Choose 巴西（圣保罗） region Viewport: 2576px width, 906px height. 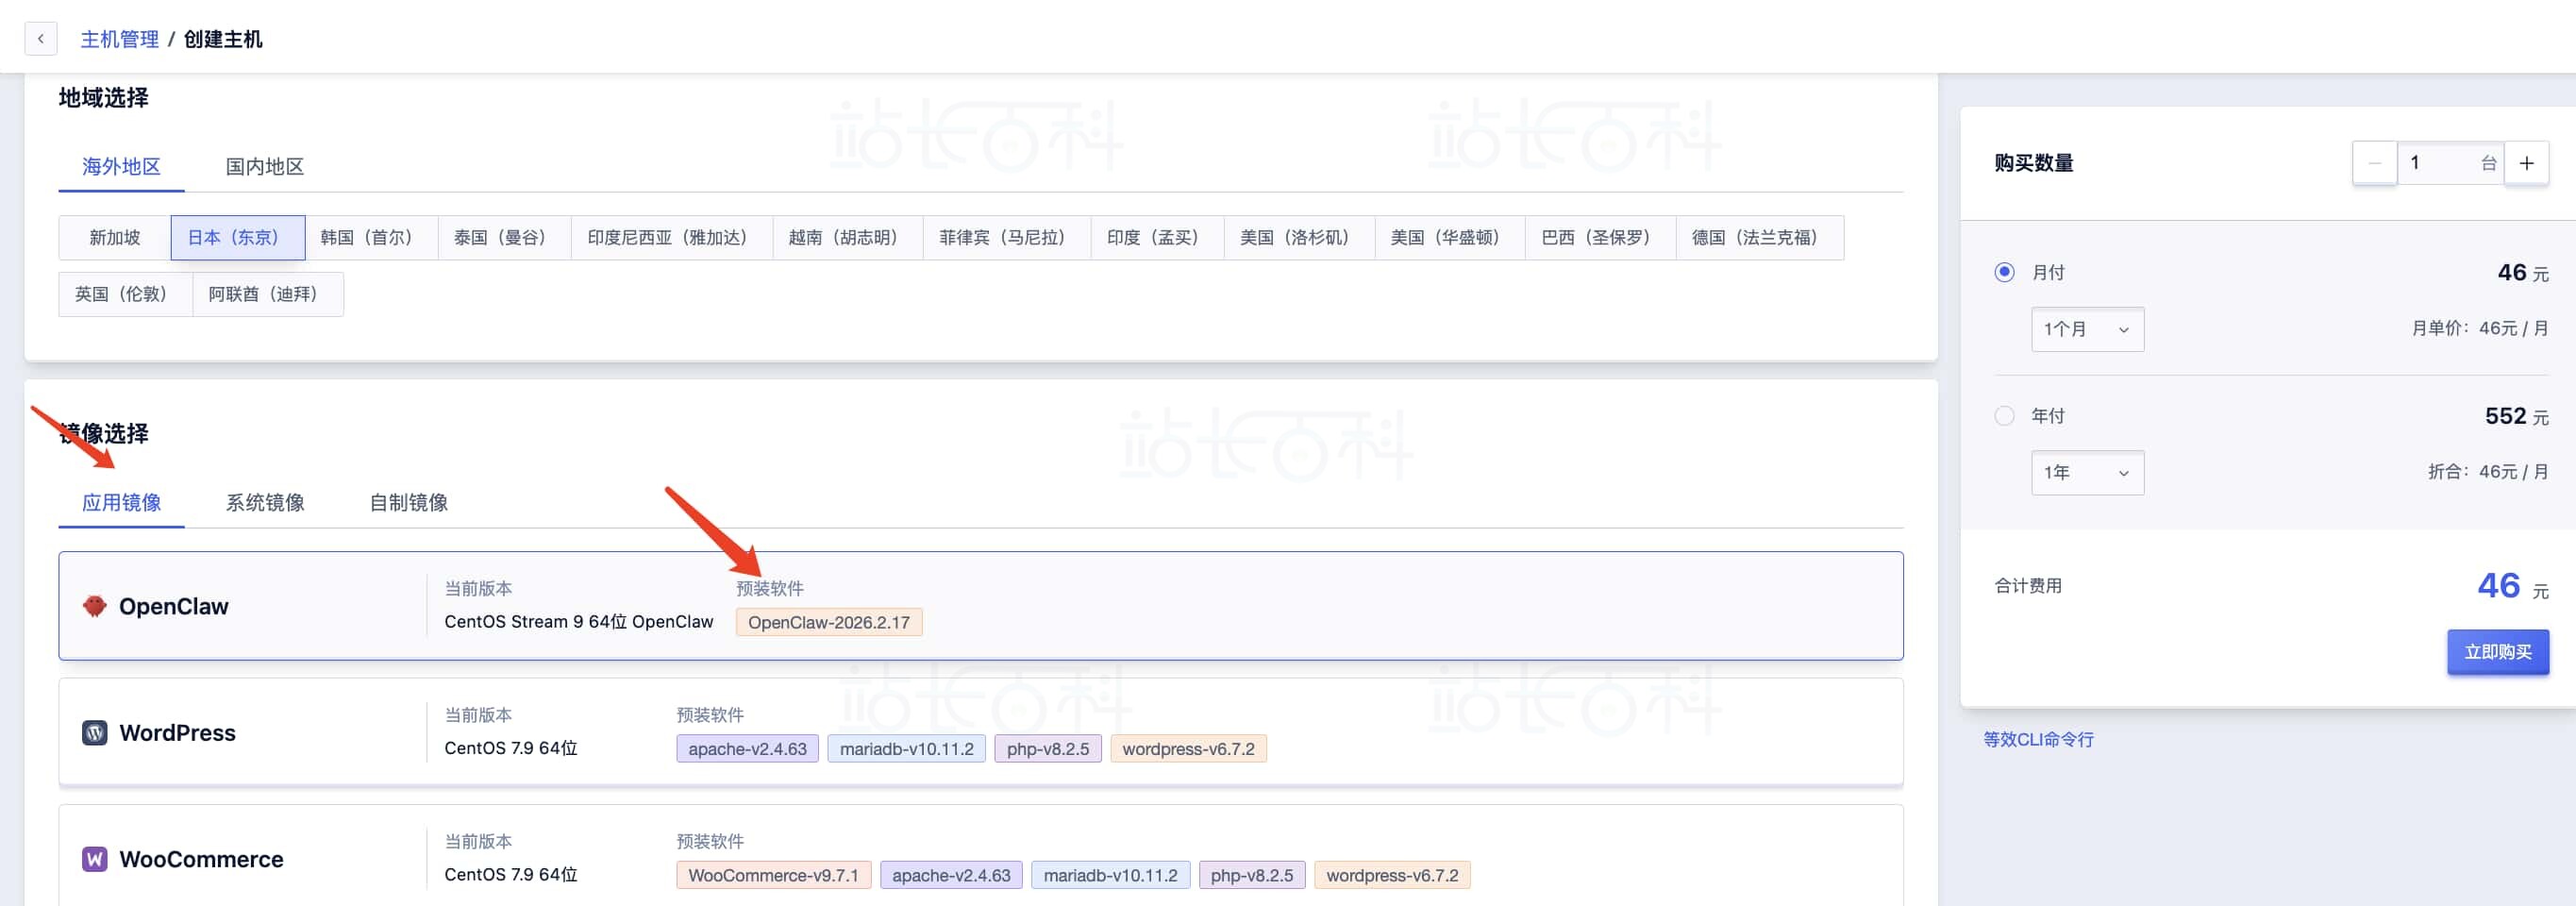(1600, 238)
